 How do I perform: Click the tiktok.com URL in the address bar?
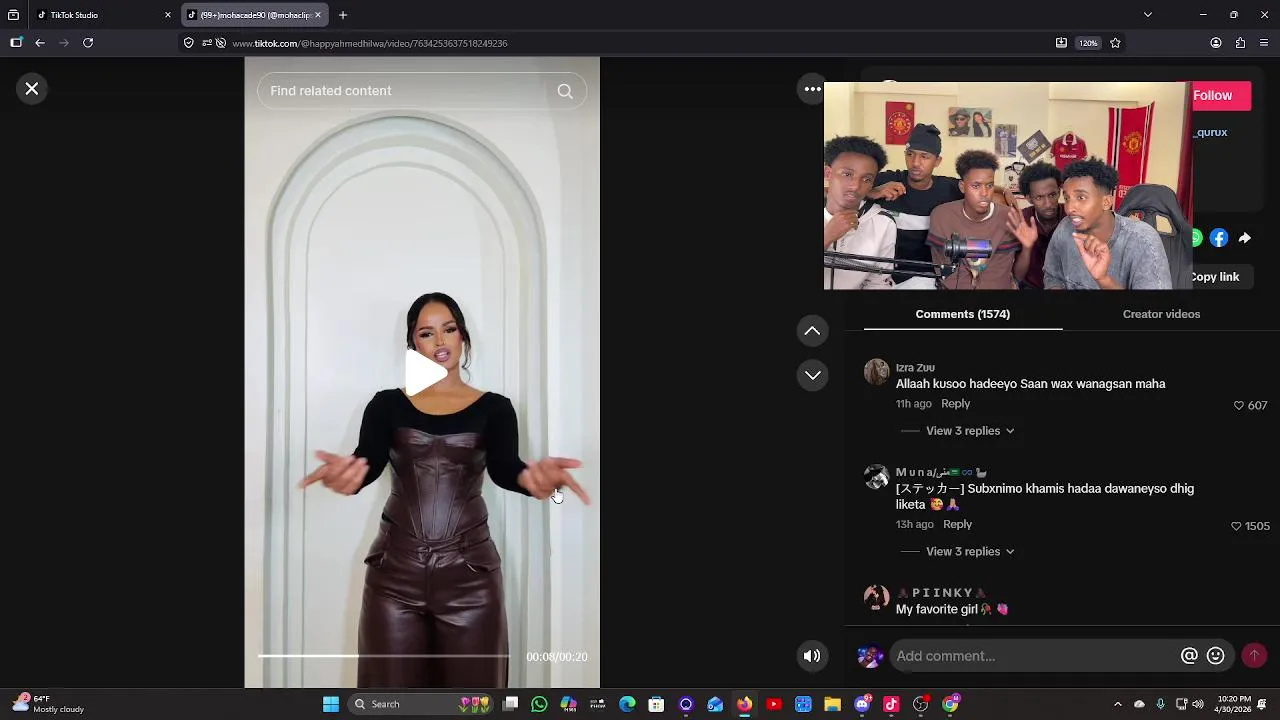tap(370, 44)
